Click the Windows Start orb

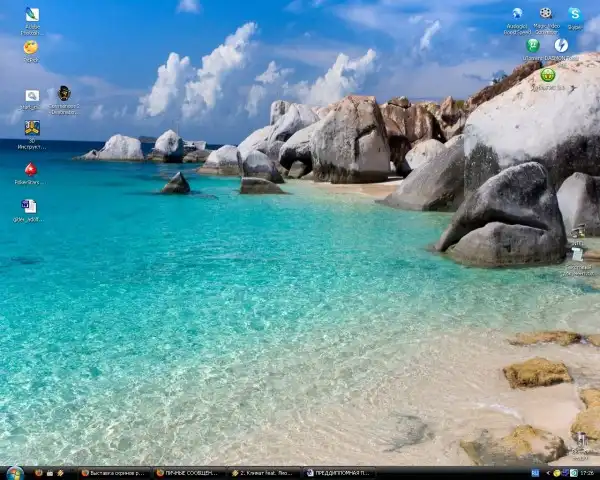click(x=14, y=472)
